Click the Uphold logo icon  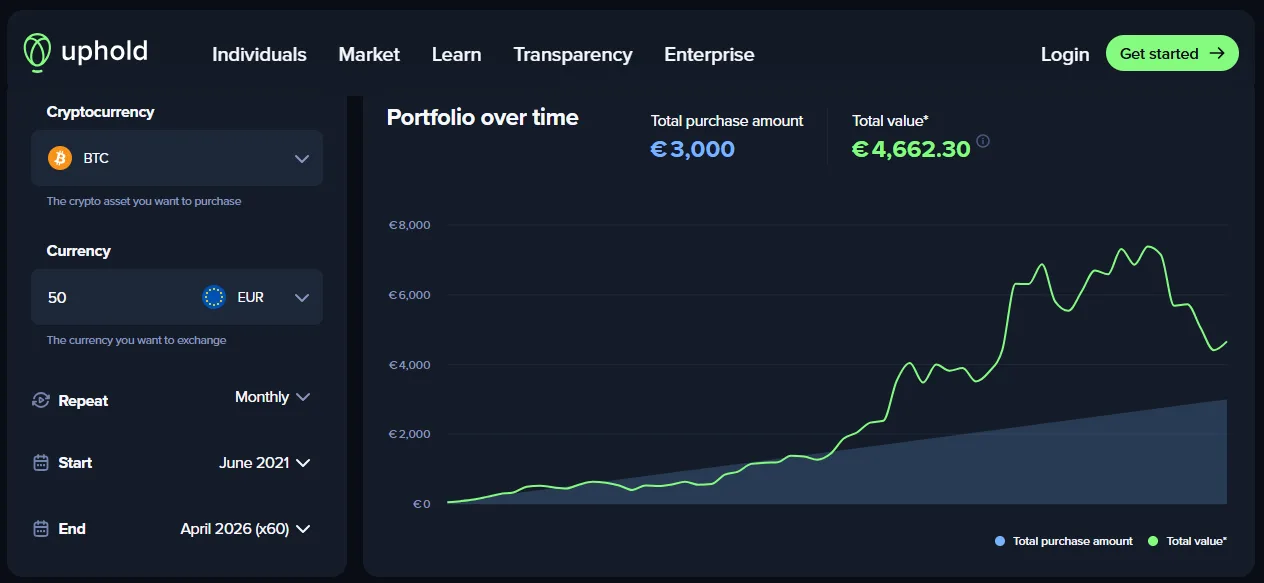[37, 53]
